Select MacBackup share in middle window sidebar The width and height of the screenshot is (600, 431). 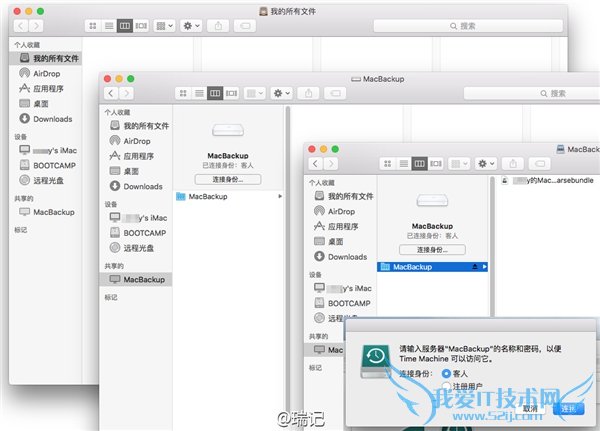[x=136, y=279]
